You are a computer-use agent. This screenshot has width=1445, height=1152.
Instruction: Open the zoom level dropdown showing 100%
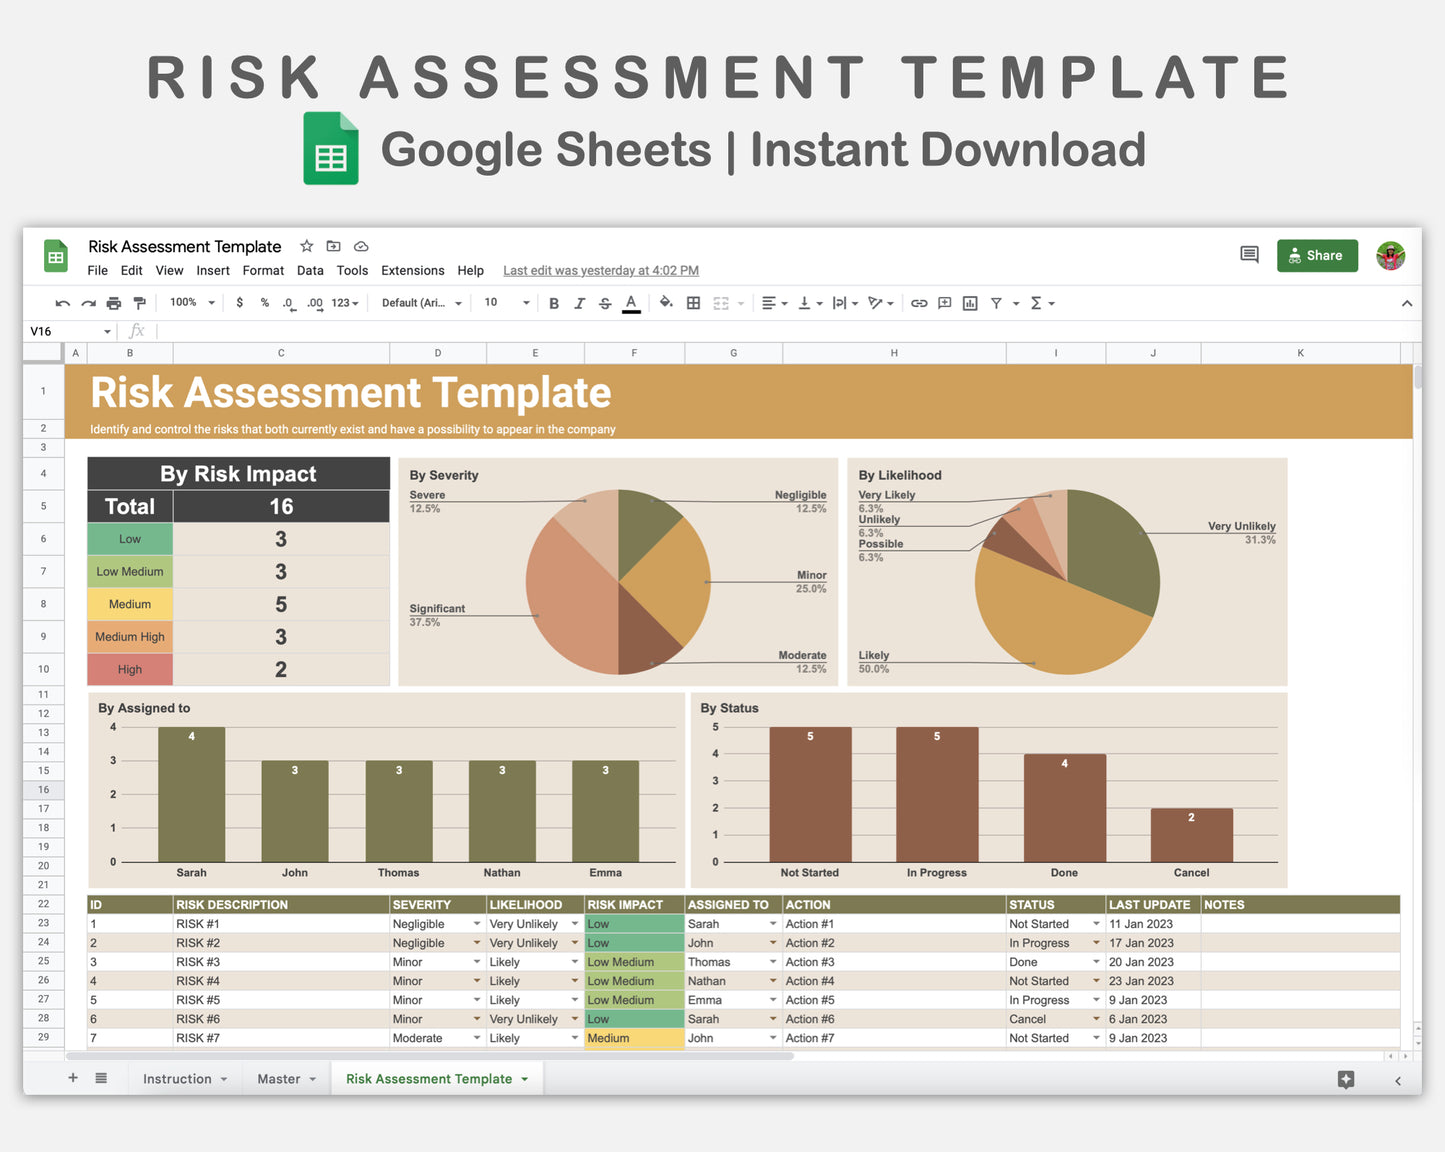[x=190, y=303]
